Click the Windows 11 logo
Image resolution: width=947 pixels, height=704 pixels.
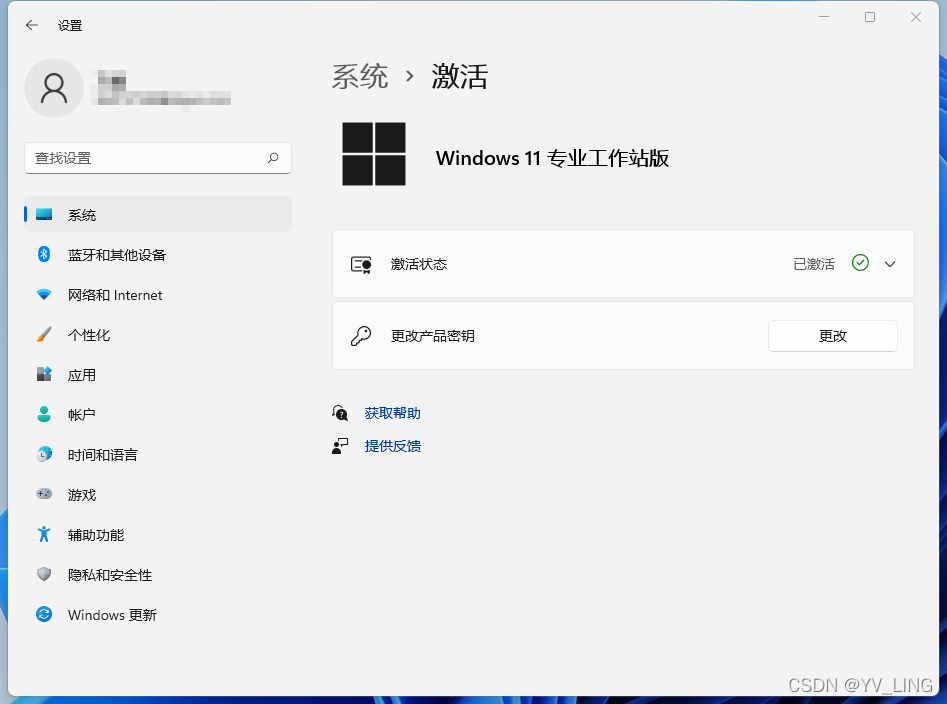click(374, 154)
